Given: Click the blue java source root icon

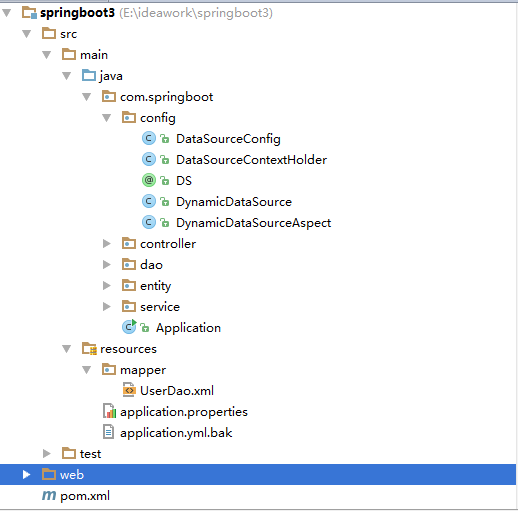Looking at the screenshot, I should pos(89,75).
